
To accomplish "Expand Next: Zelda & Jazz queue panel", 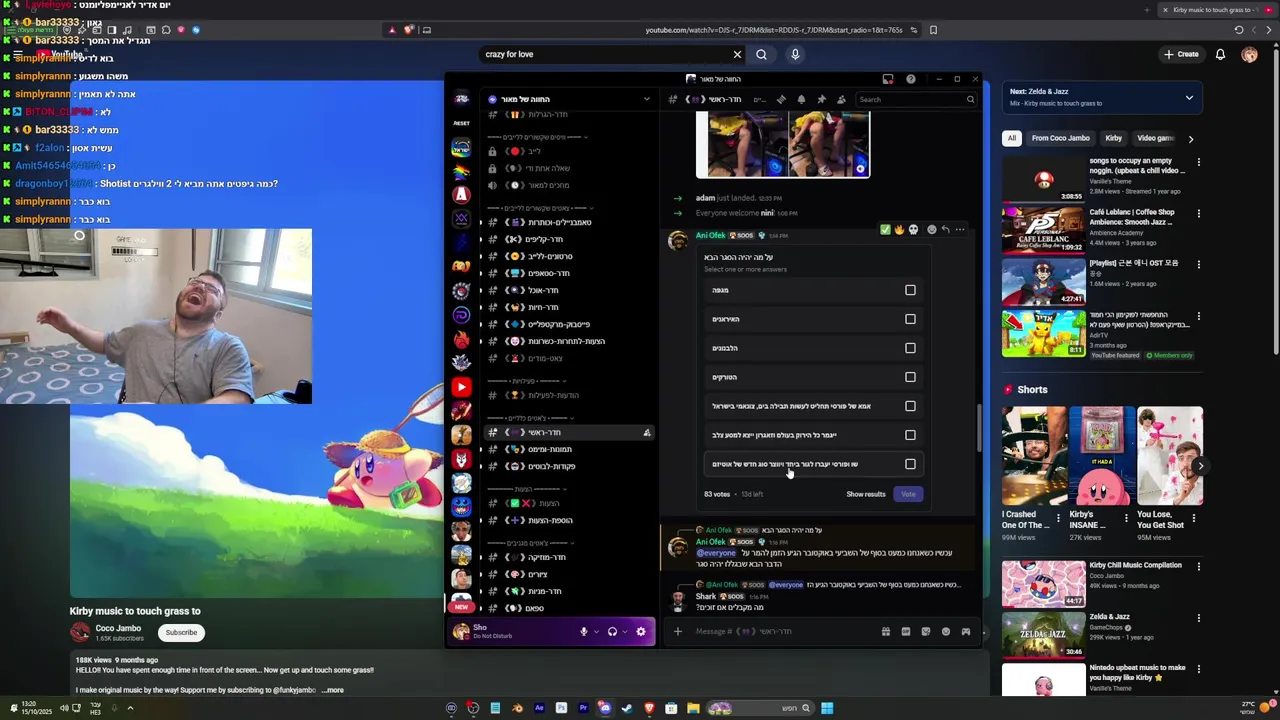I will [x=1189, y=97].
